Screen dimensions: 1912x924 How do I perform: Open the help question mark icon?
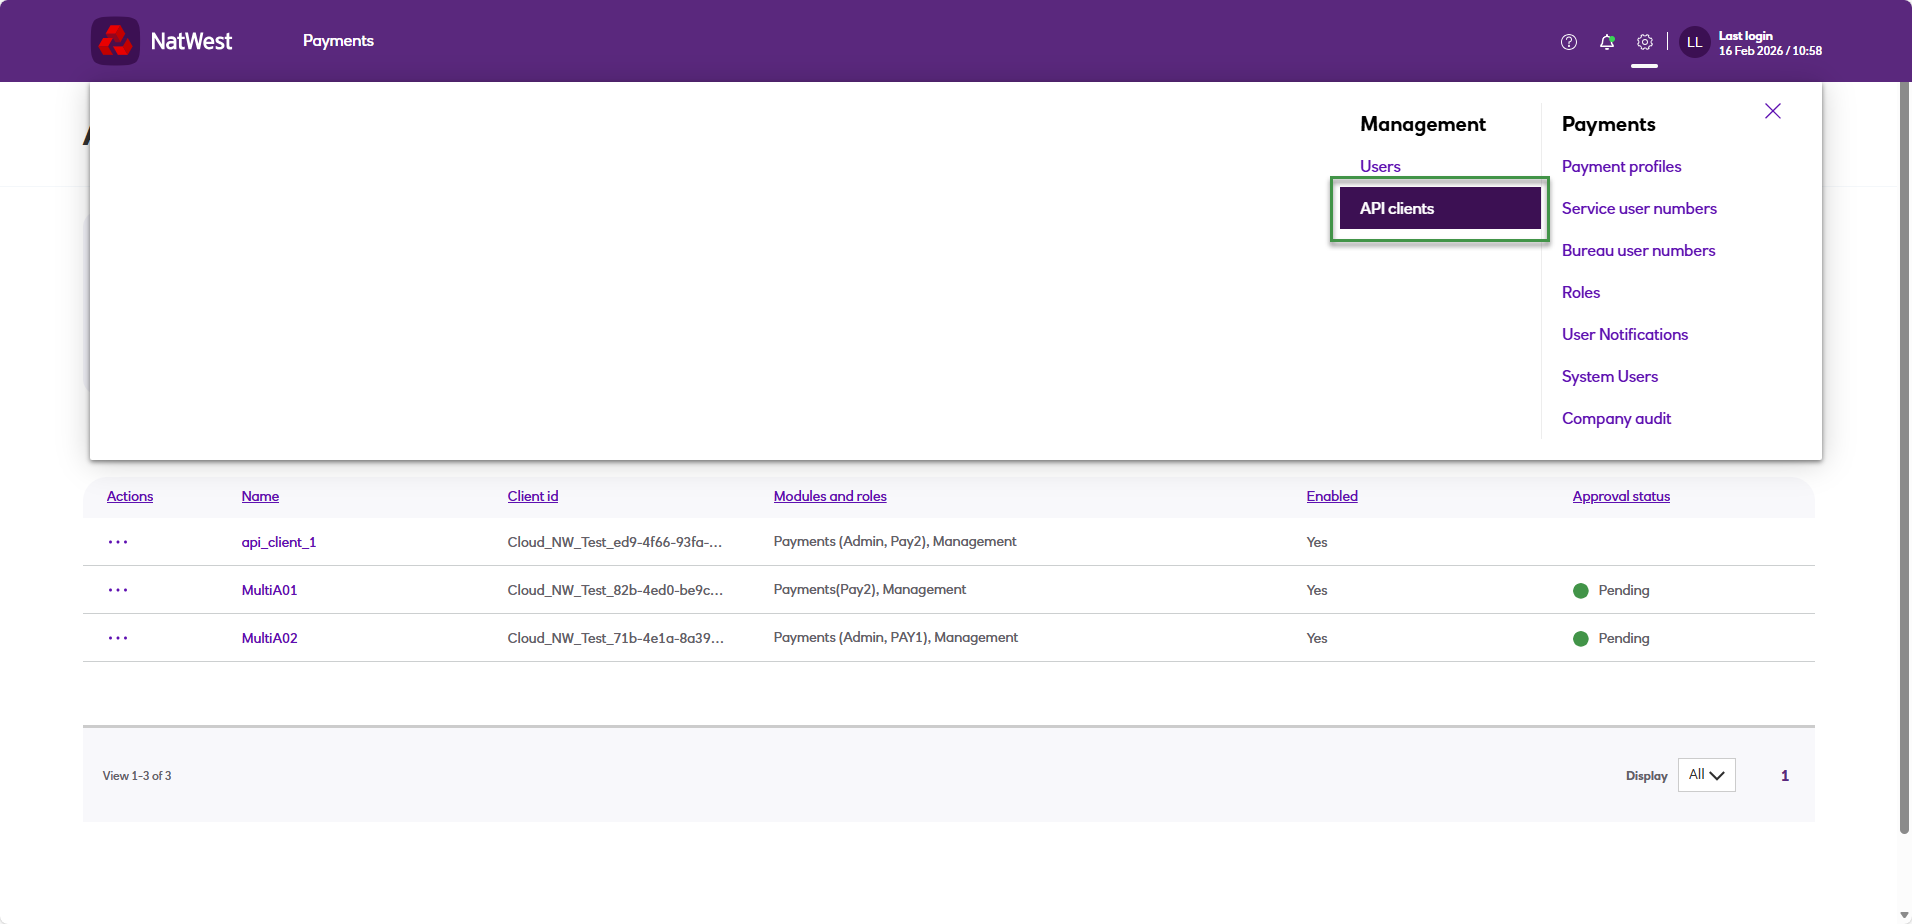pyautogui.click(x=1569, y=42)
